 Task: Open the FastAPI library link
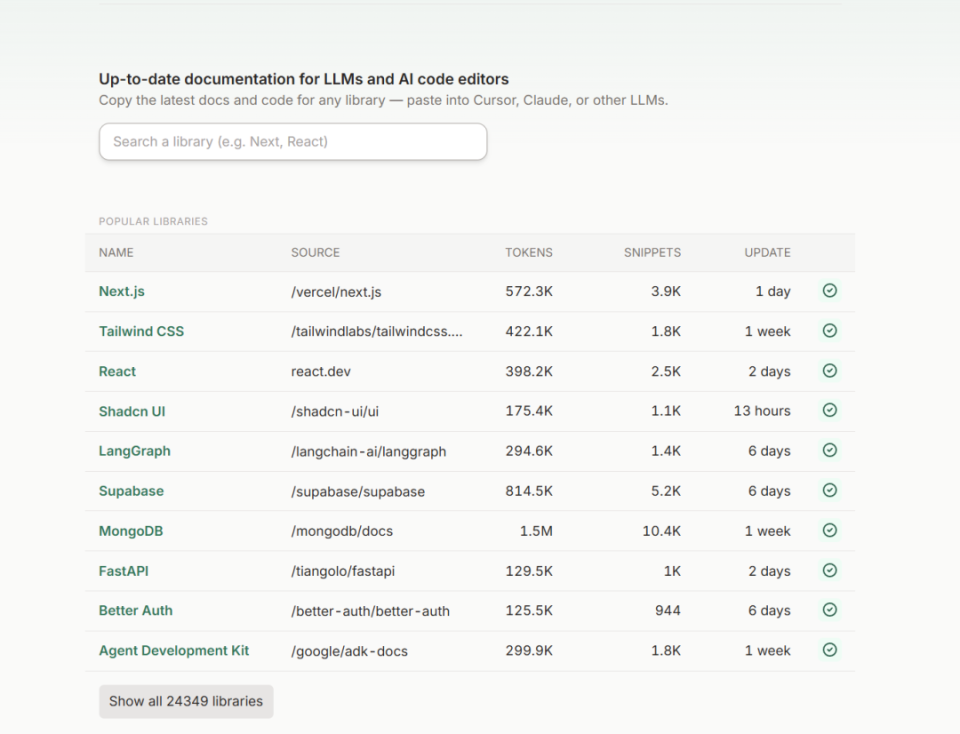point(123,571)
